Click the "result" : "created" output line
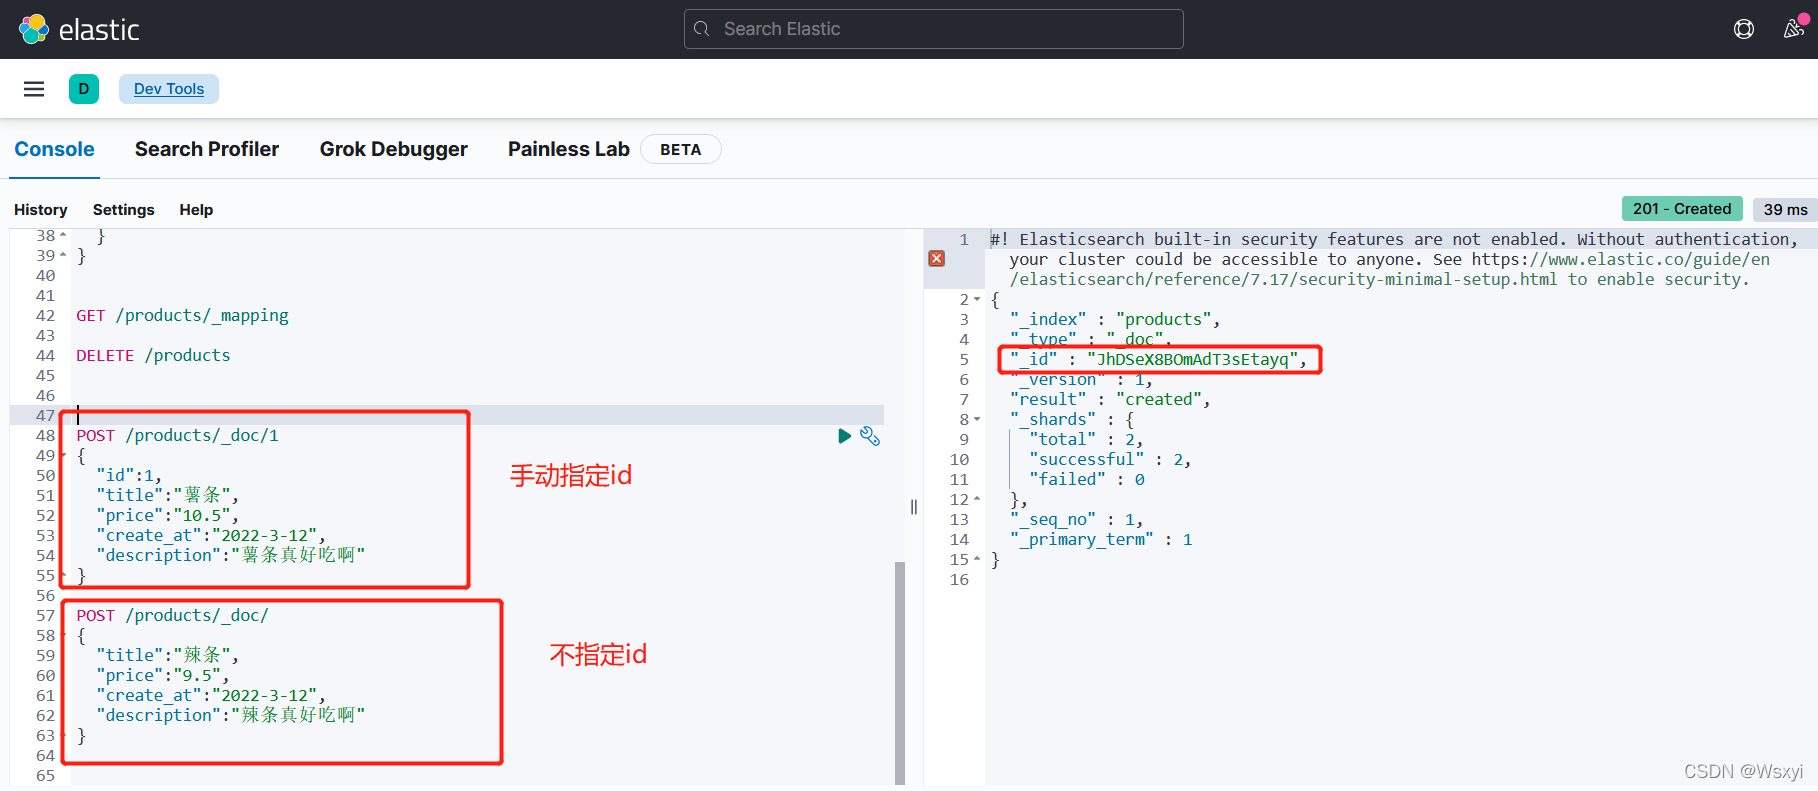The width and height of the screenshot is (1818, 791). 1110,400
